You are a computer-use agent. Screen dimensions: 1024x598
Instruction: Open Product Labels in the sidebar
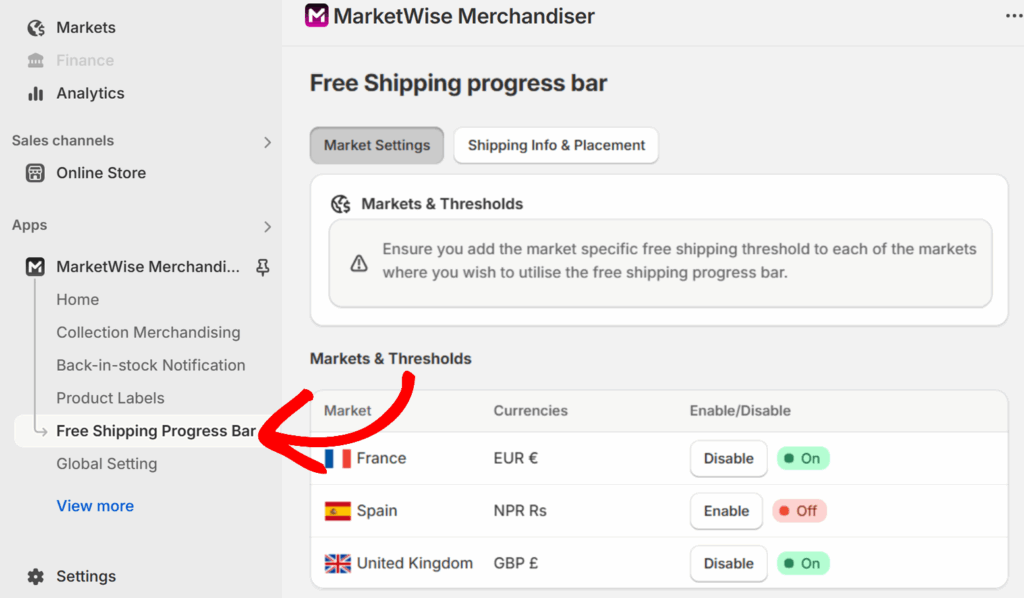coord(110,398)
